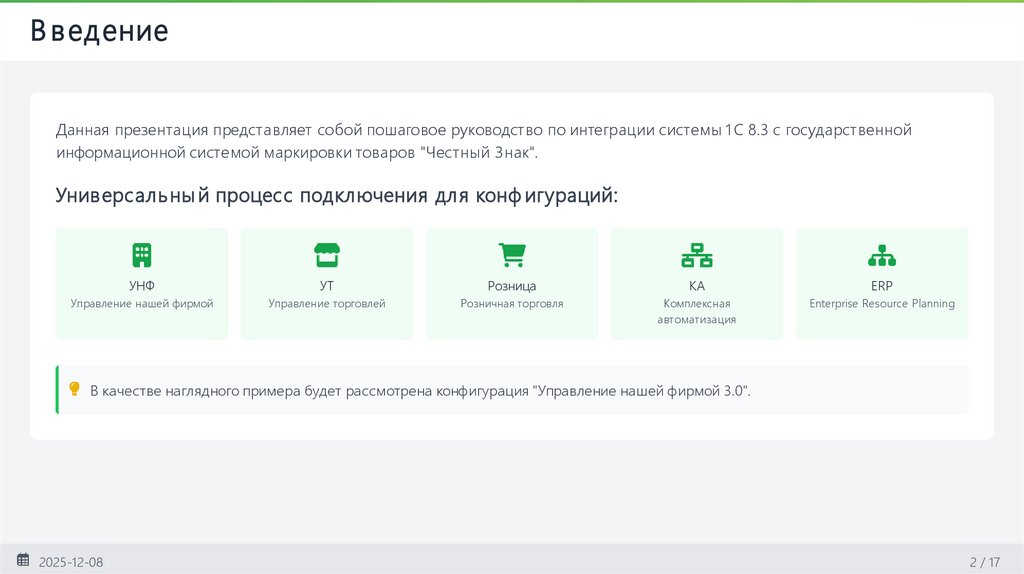
Task: Click the shopping cart icon above Розница
Action: point(512,255)
